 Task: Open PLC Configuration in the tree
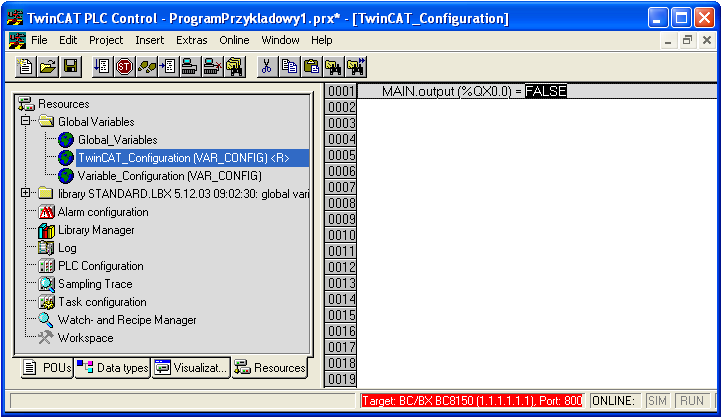click(x=101, y=266)
